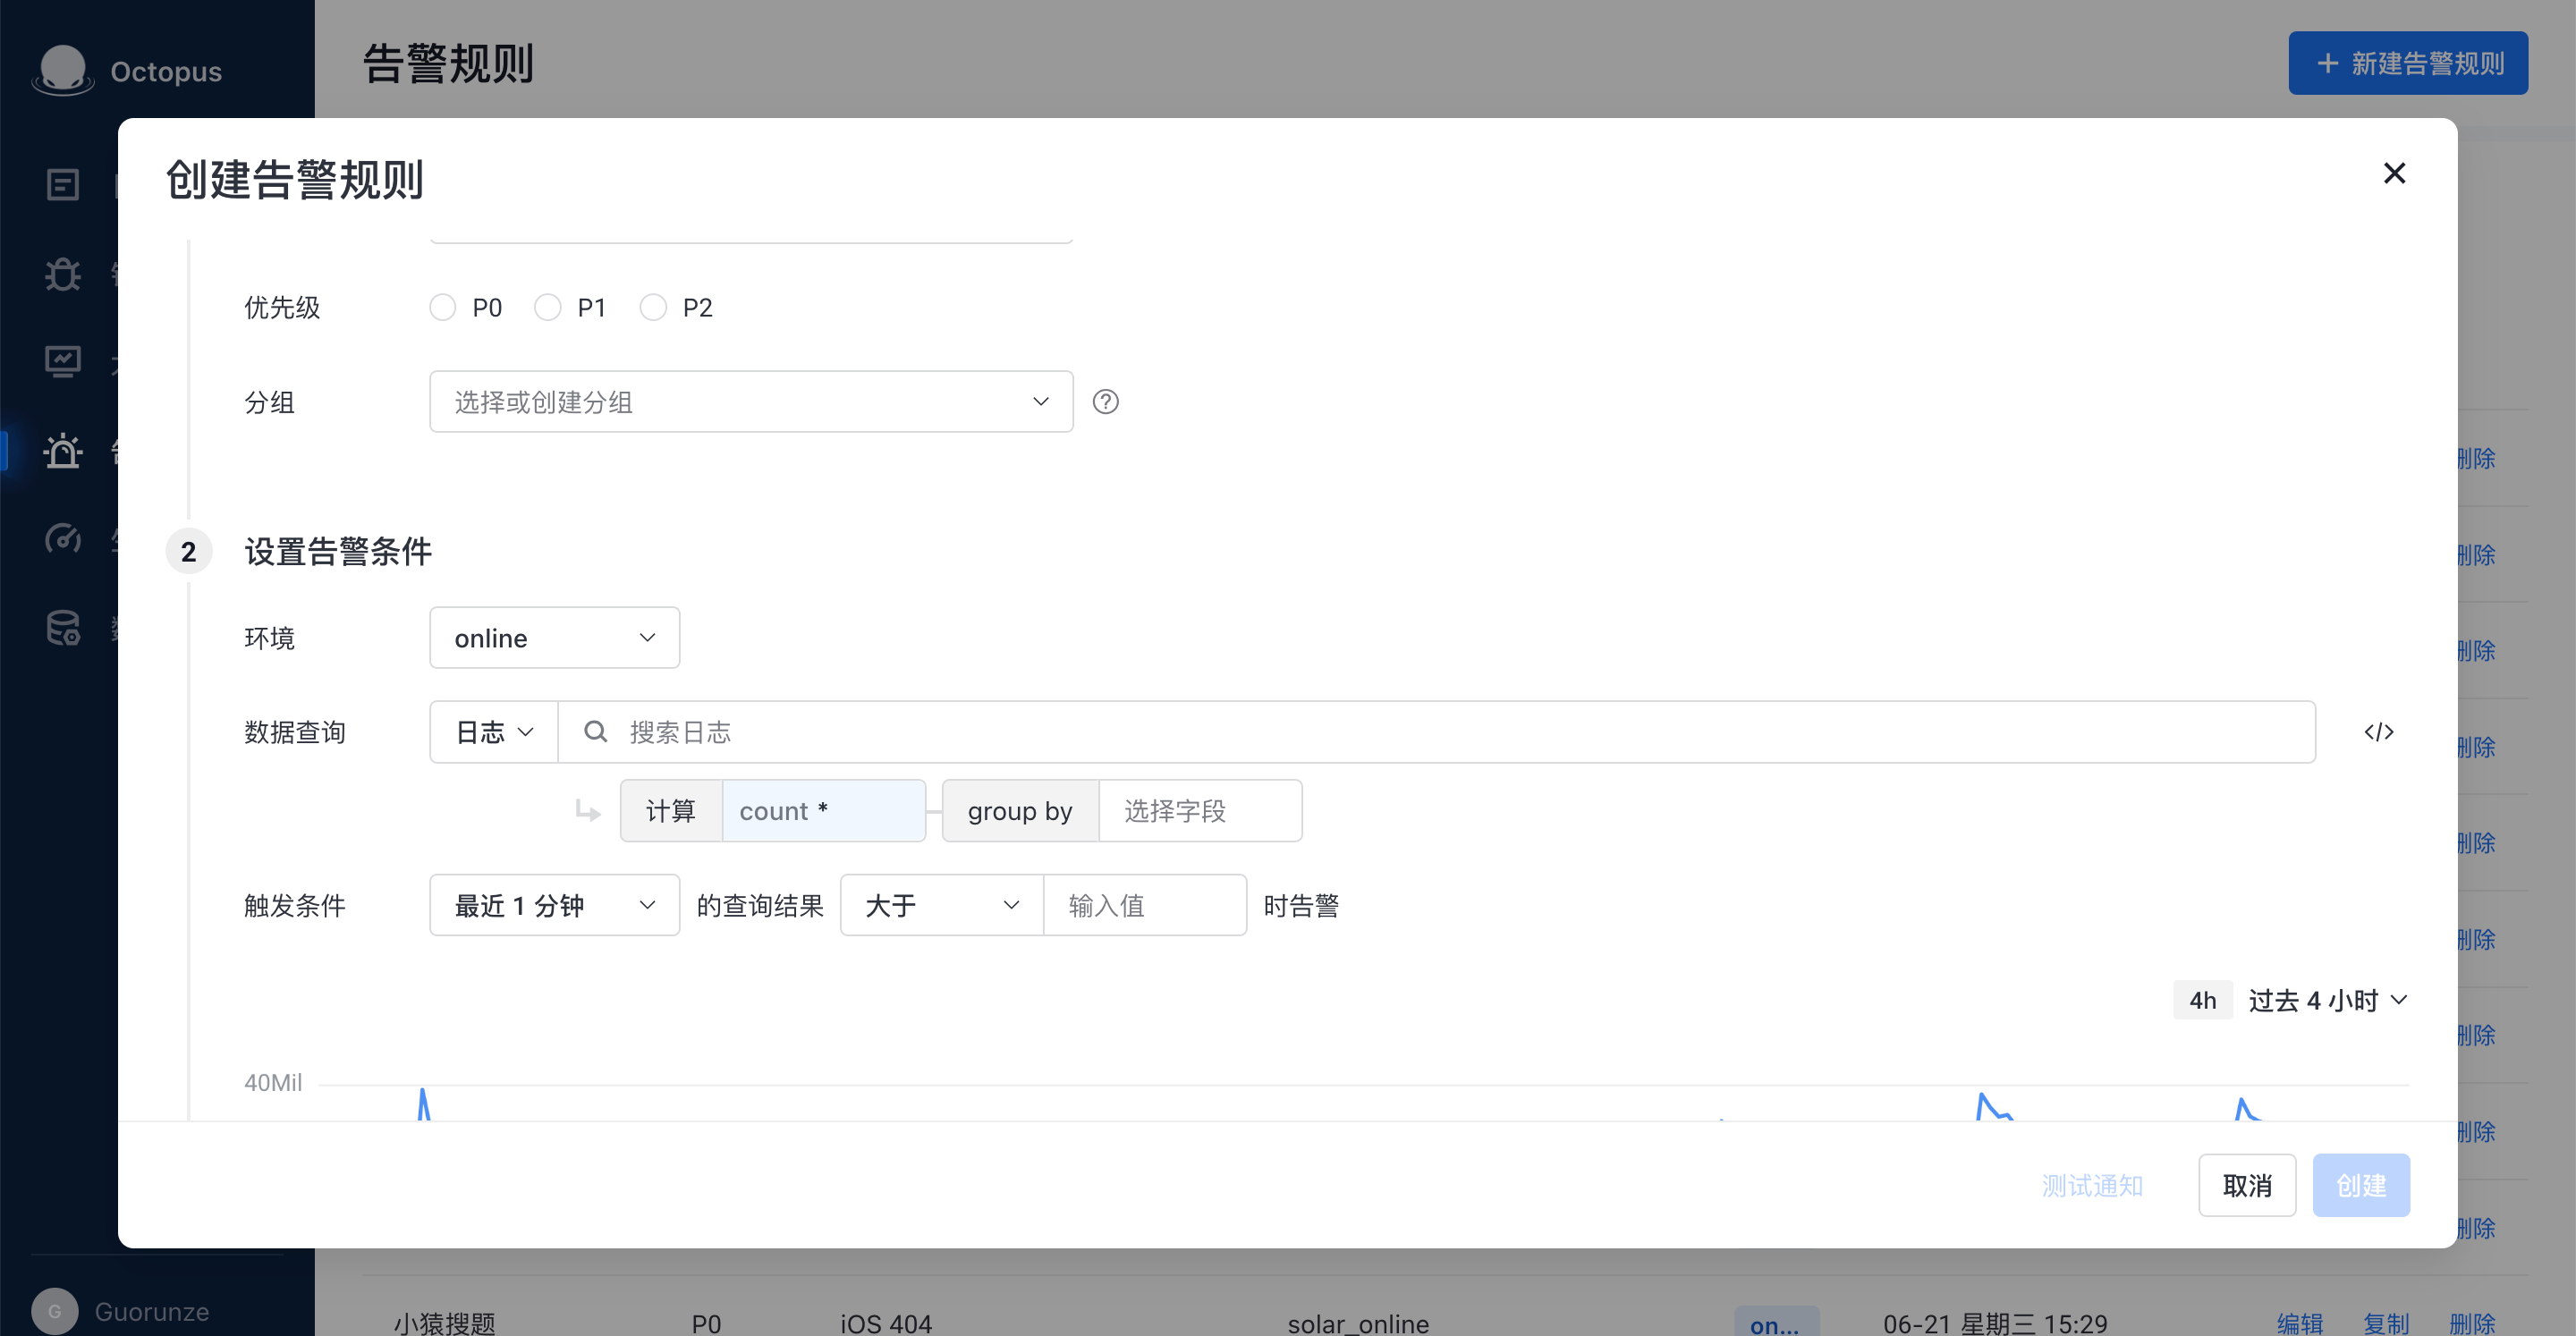
Task: Open the Octopus logo in sidebar
Action: click(x=63, y=70)
